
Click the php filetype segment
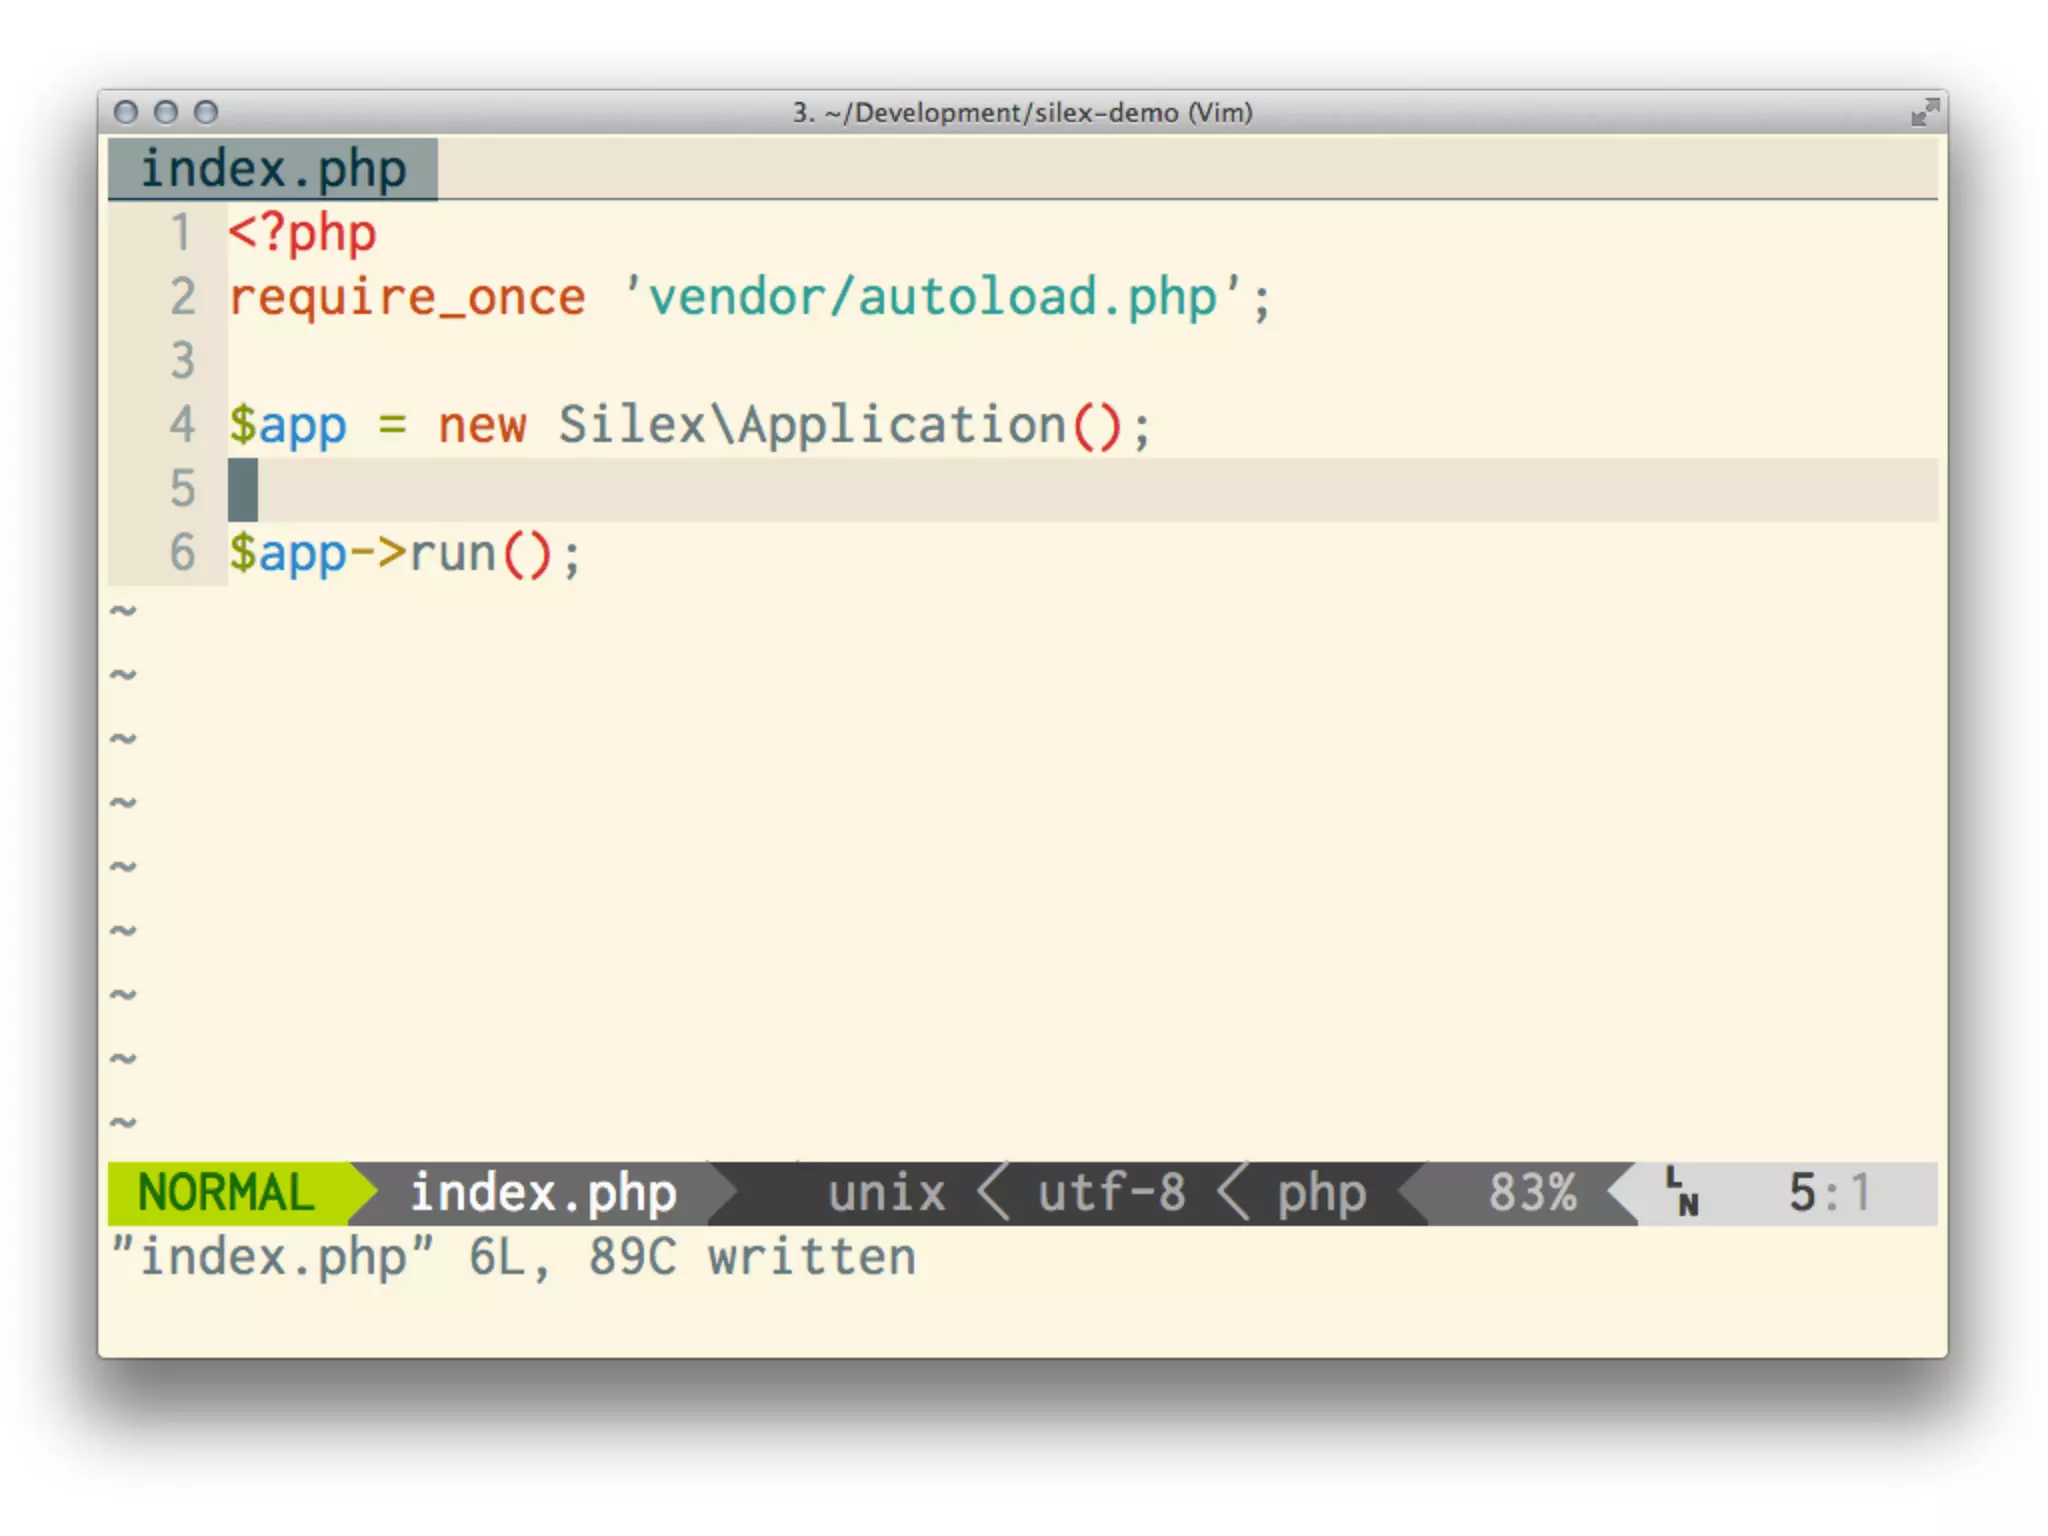click(x=1321, y=1192)
